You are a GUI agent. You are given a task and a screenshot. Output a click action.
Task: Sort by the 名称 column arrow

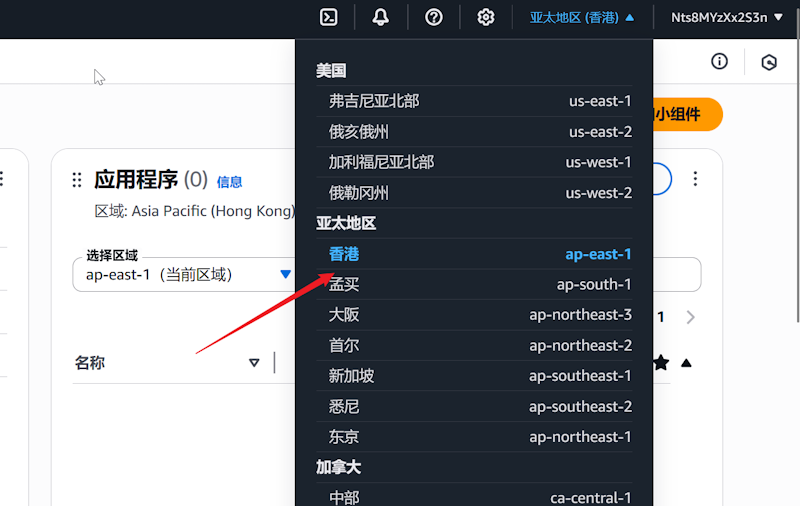[254, 363]
